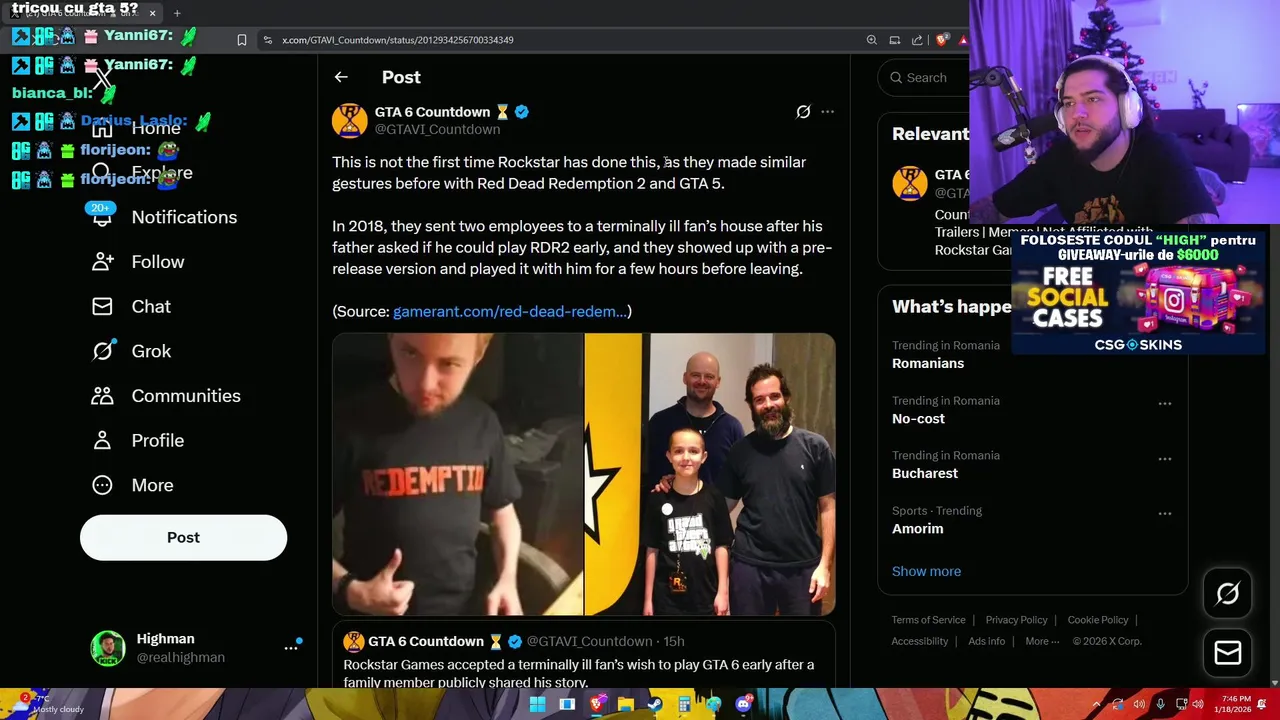The width and height of the screenshot is (1280, 720).
Task: Open File Explorer from the taskbar
Action: (625, 704)
